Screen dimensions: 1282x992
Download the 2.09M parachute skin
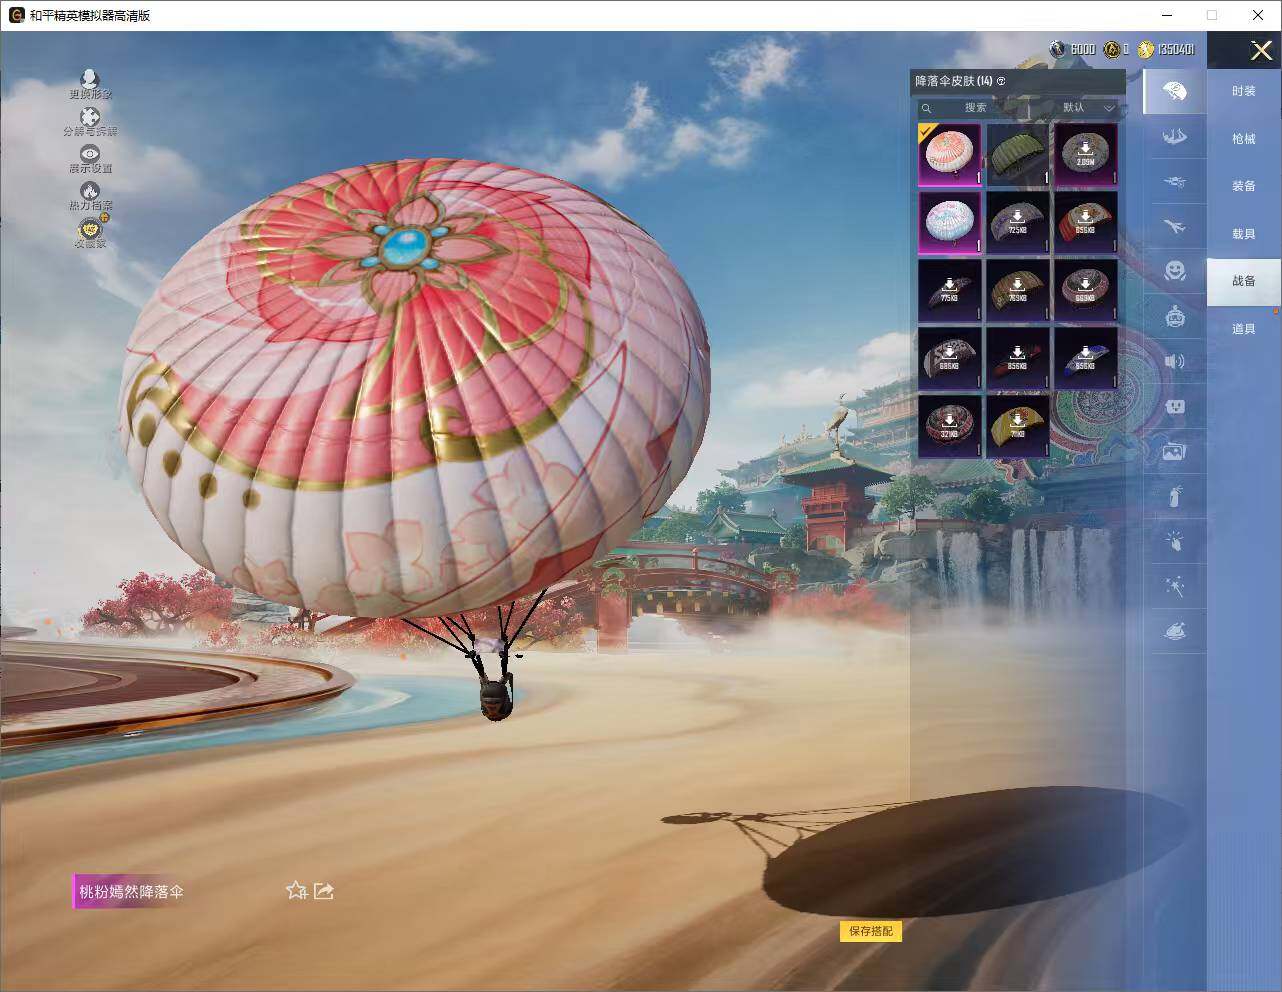pyautogui.click(x=1086, y=154)
